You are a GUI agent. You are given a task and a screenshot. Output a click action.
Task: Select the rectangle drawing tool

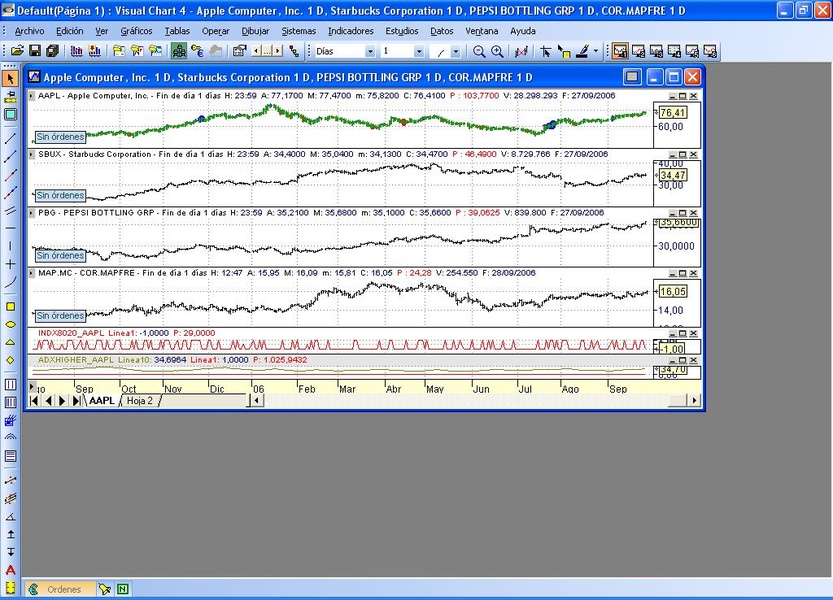pos(10,307)
